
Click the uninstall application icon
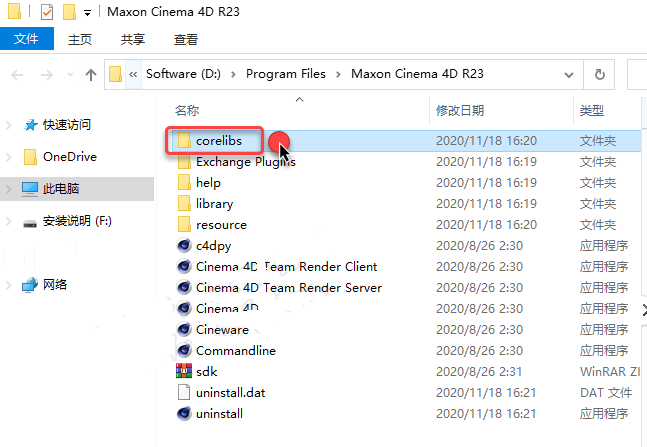[x=184, y=413]
